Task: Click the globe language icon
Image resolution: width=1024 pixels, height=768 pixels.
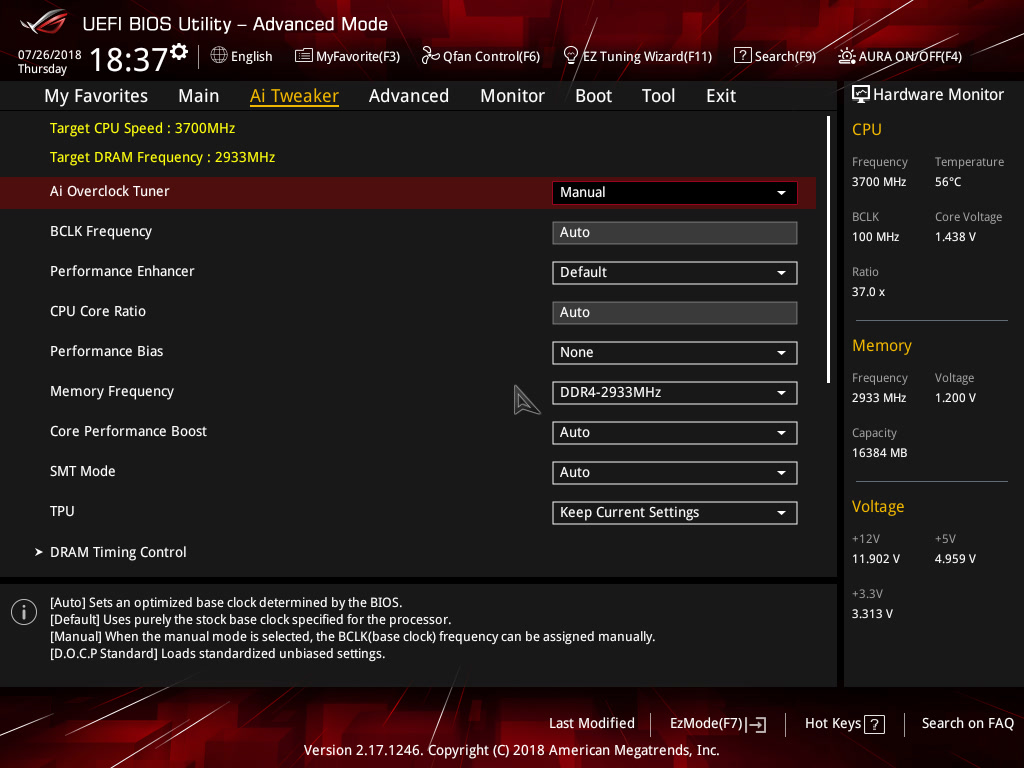Action: pyautogui.click(x=219, y=56)
